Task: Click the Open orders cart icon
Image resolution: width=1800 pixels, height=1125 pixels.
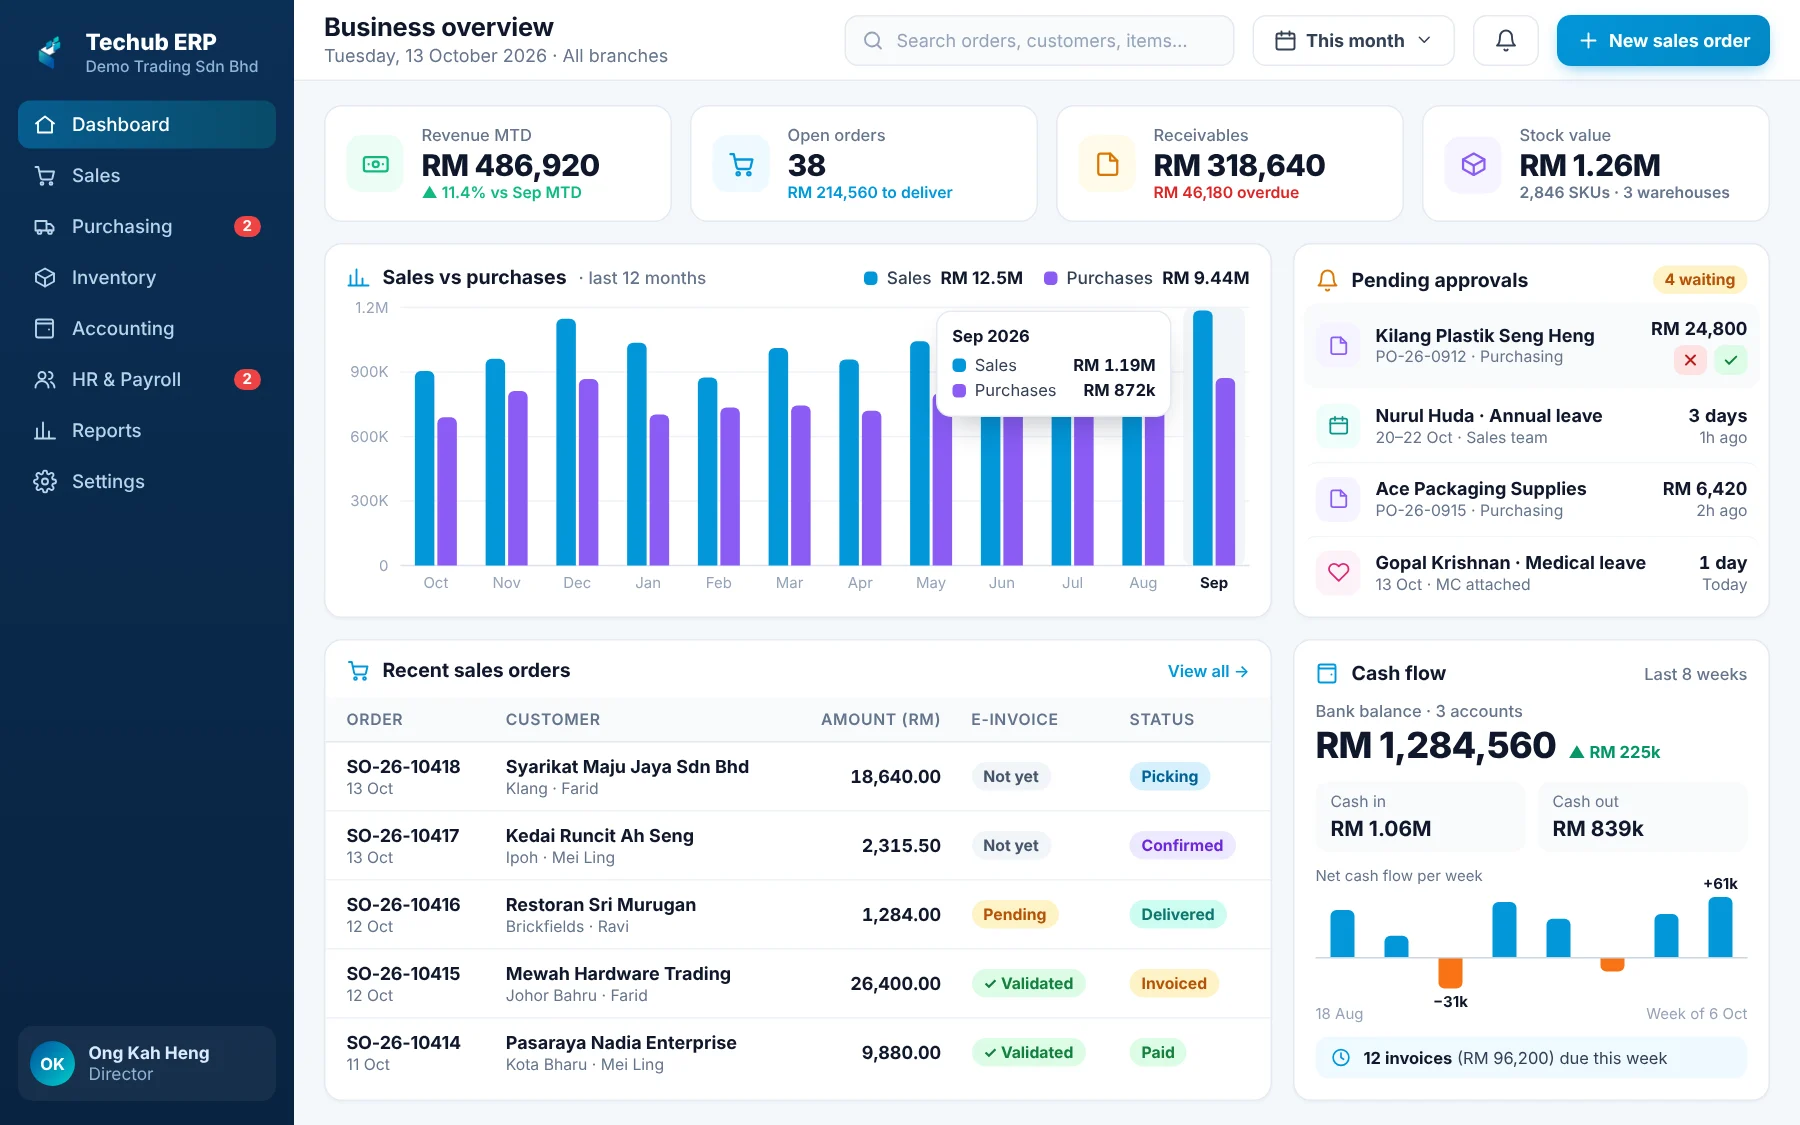Action: [x=741, y=164]
